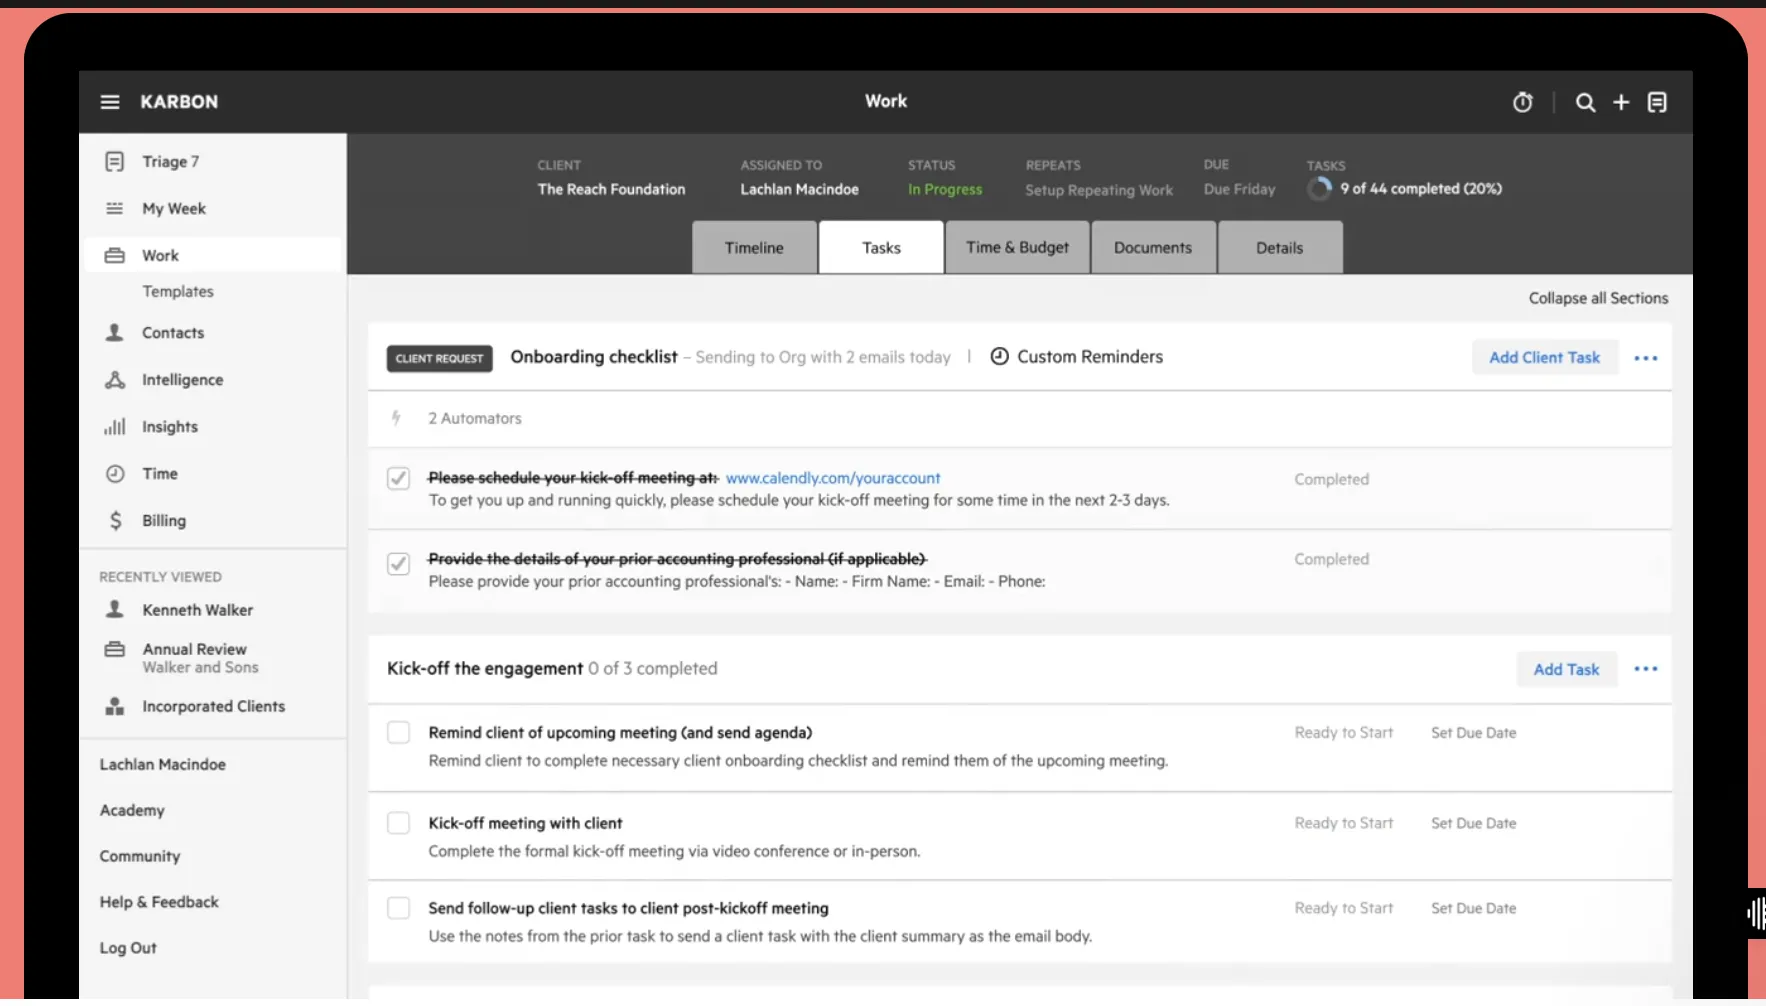1766x1006 pixels.
Task: Open Onboarding checklist section options menu
Action: 1645,358
